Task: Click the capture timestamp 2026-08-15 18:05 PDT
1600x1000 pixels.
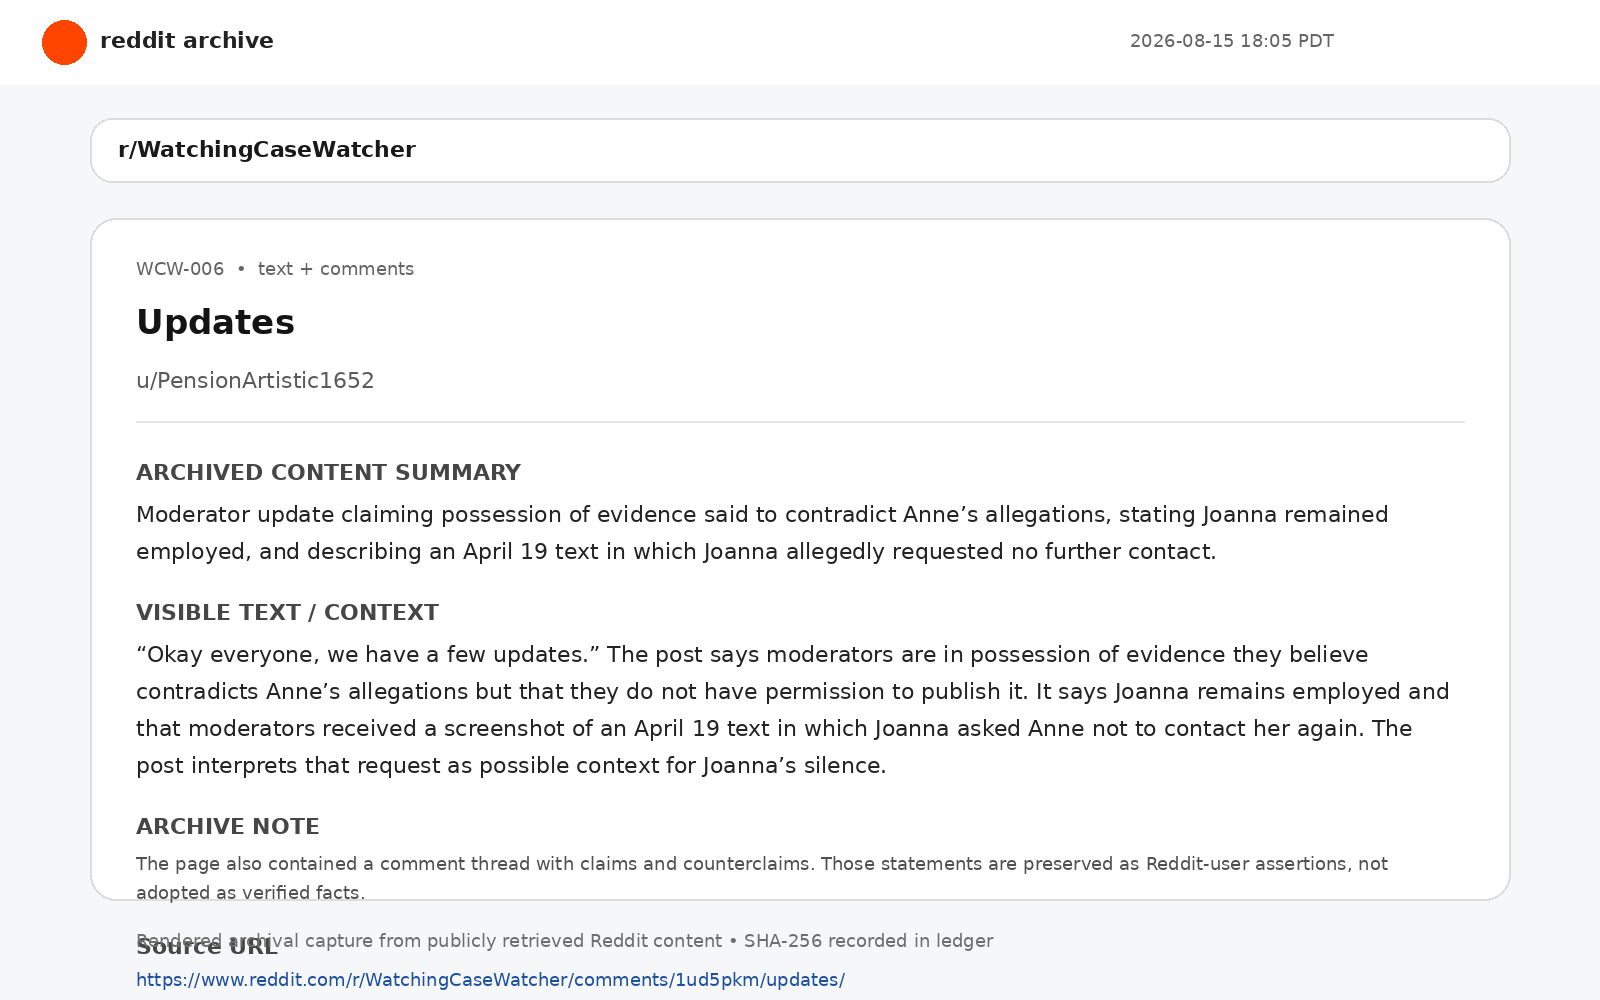Action: 1232,41
